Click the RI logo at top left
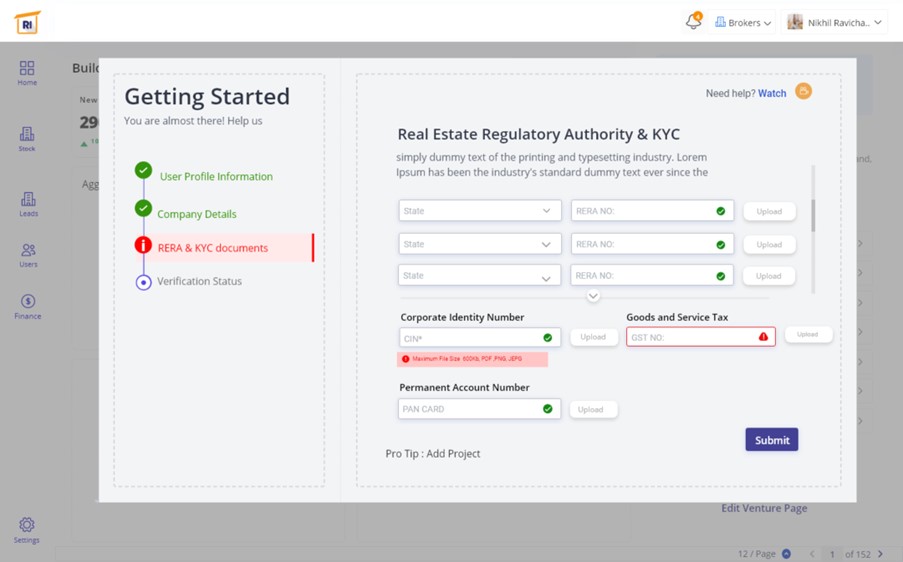The width and height of the screenshot is (903, 562). click(27, 22)
